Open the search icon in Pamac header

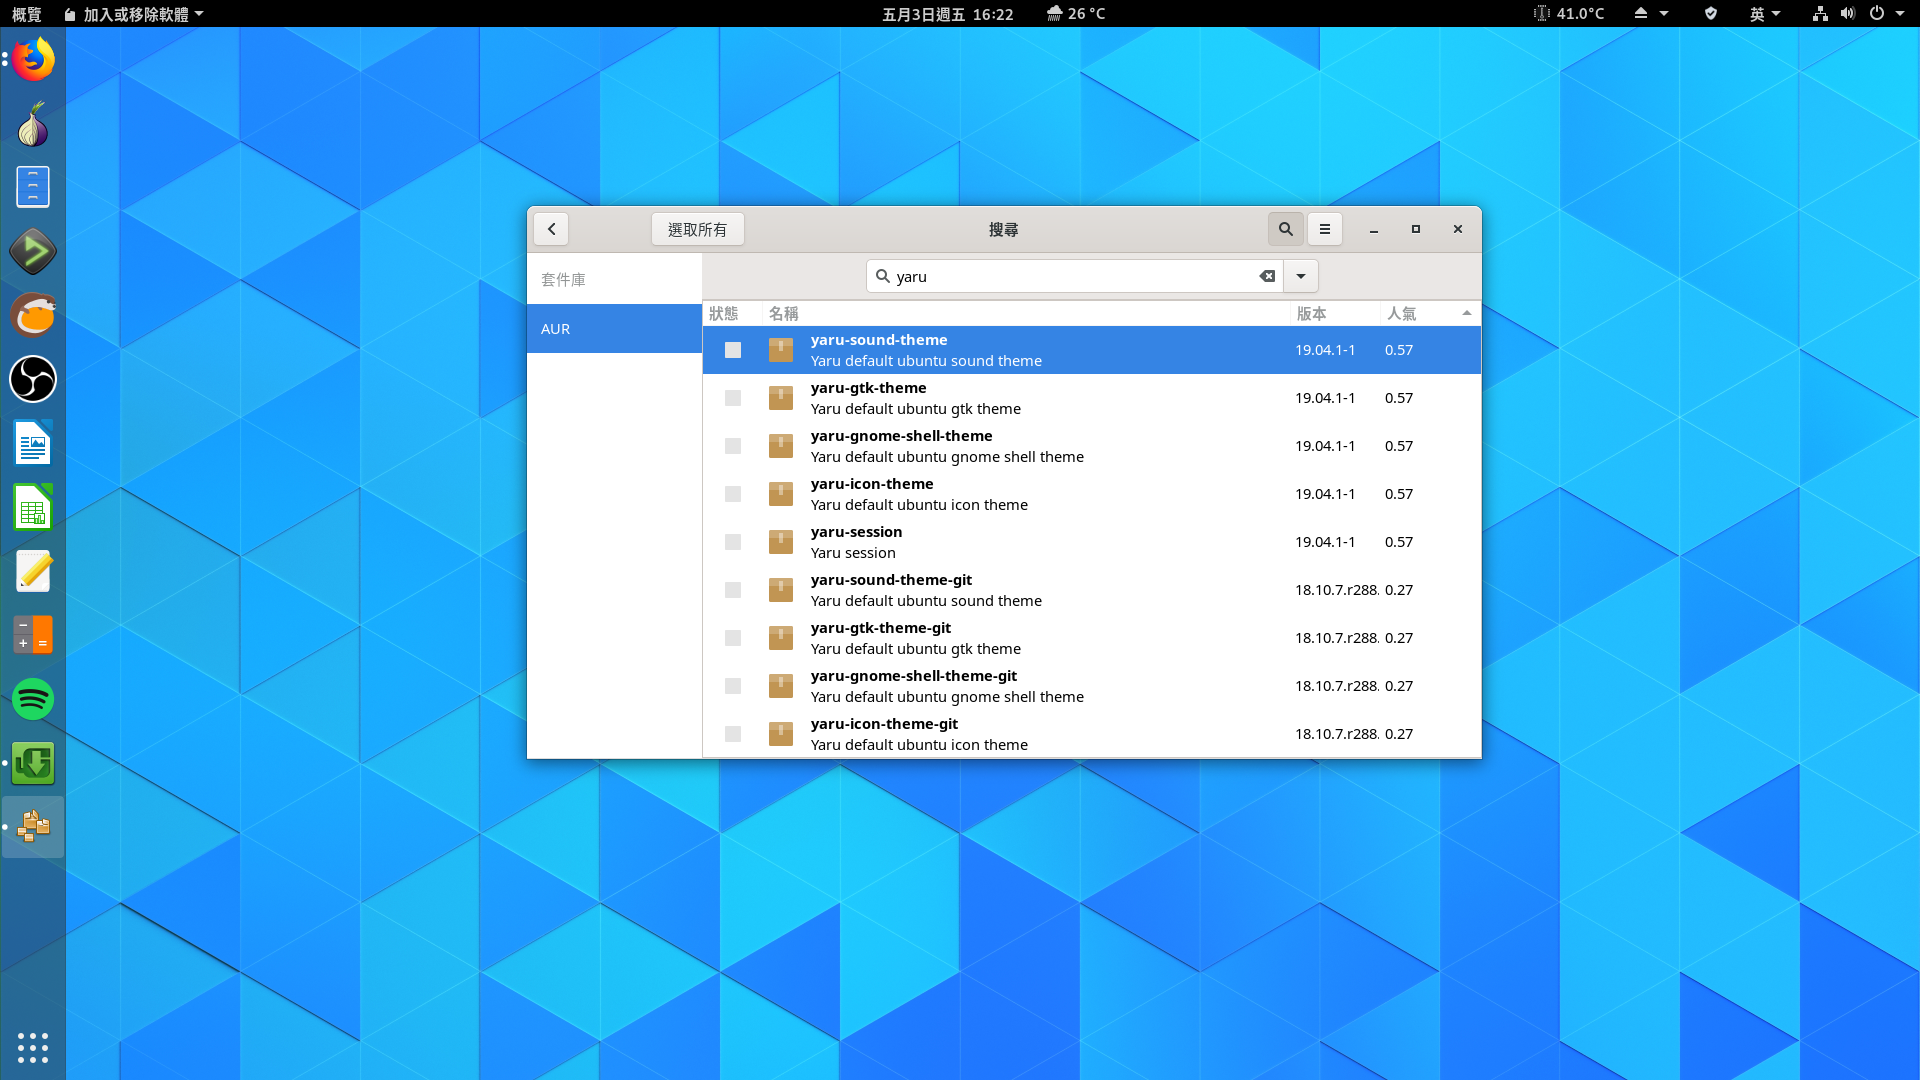[1285, 228]
